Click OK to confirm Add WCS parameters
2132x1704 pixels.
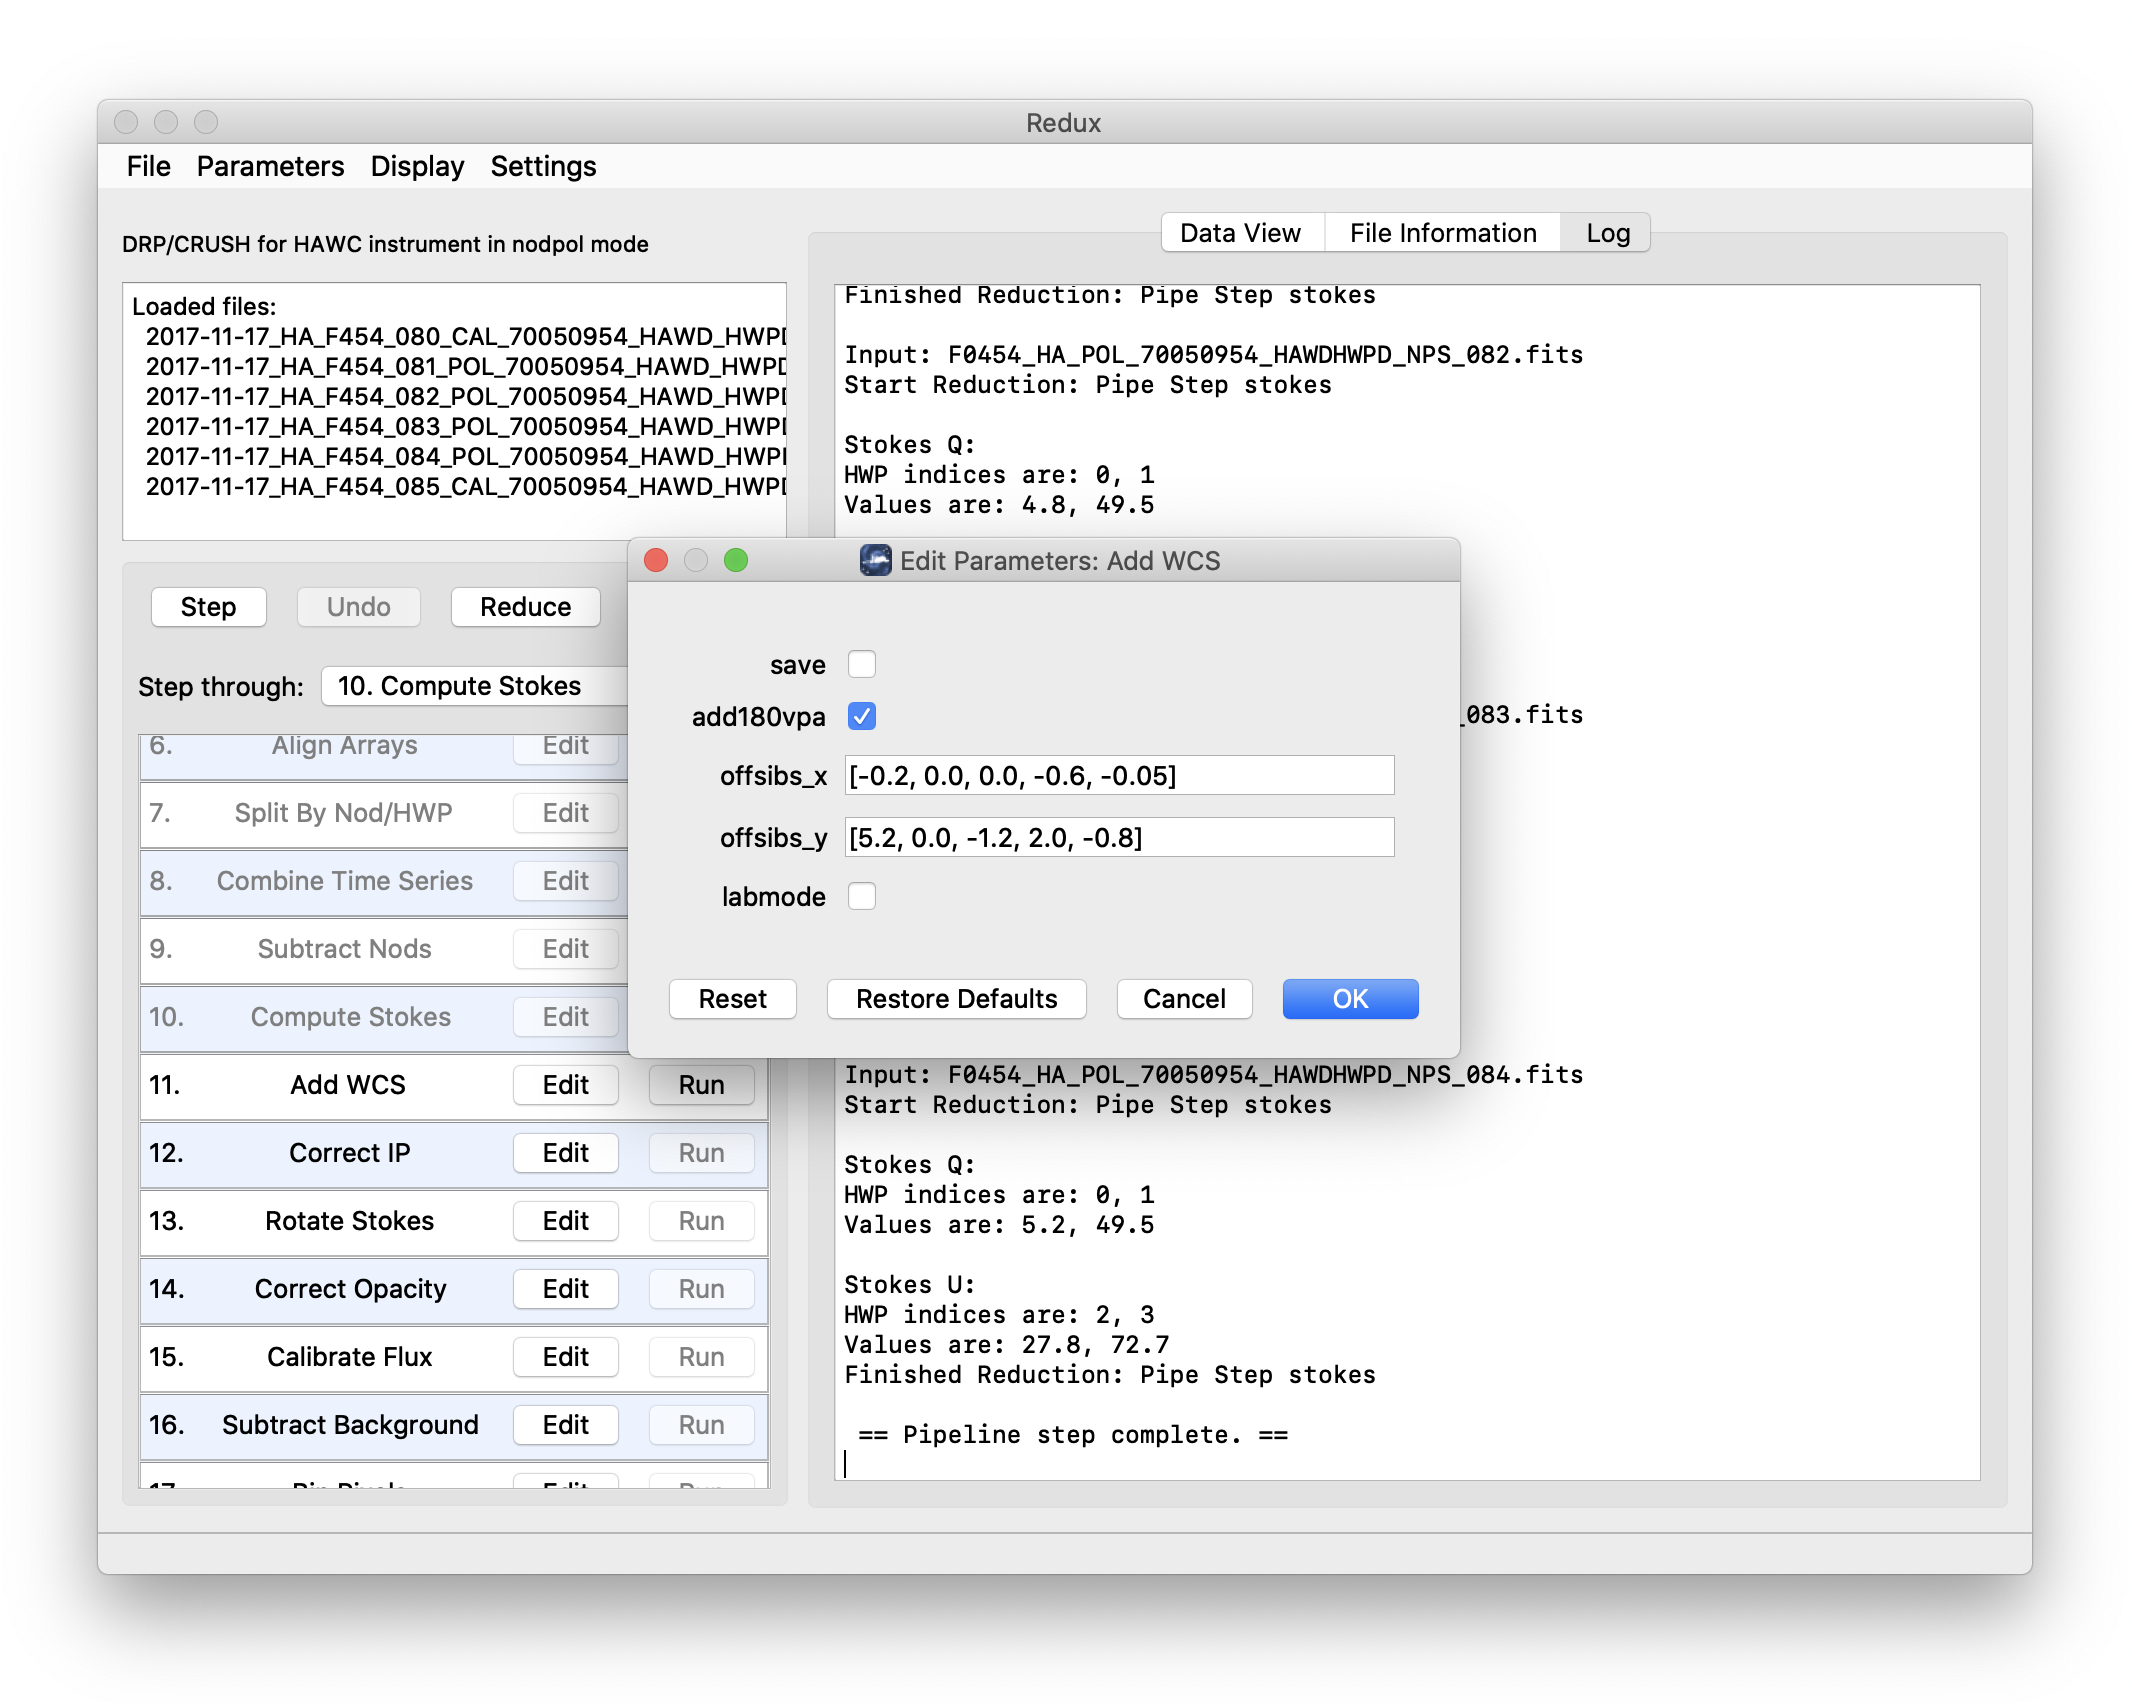[1350, 998]
